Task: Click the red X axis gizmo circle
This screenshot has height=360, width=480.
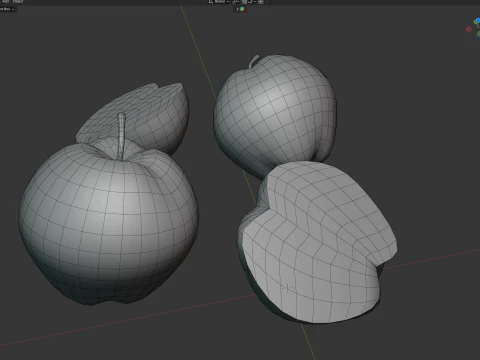Action: (469, 29)
